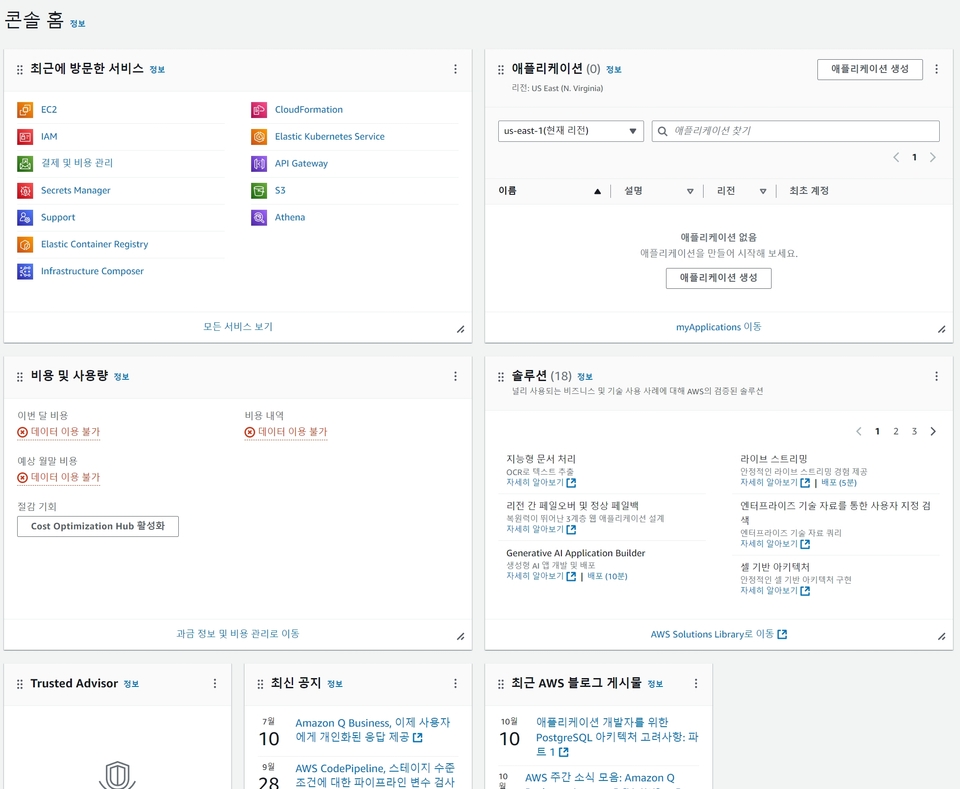Click the Secrets Manager icon
This screenshot has height=789, width=960.
click(x=25, y=190)
